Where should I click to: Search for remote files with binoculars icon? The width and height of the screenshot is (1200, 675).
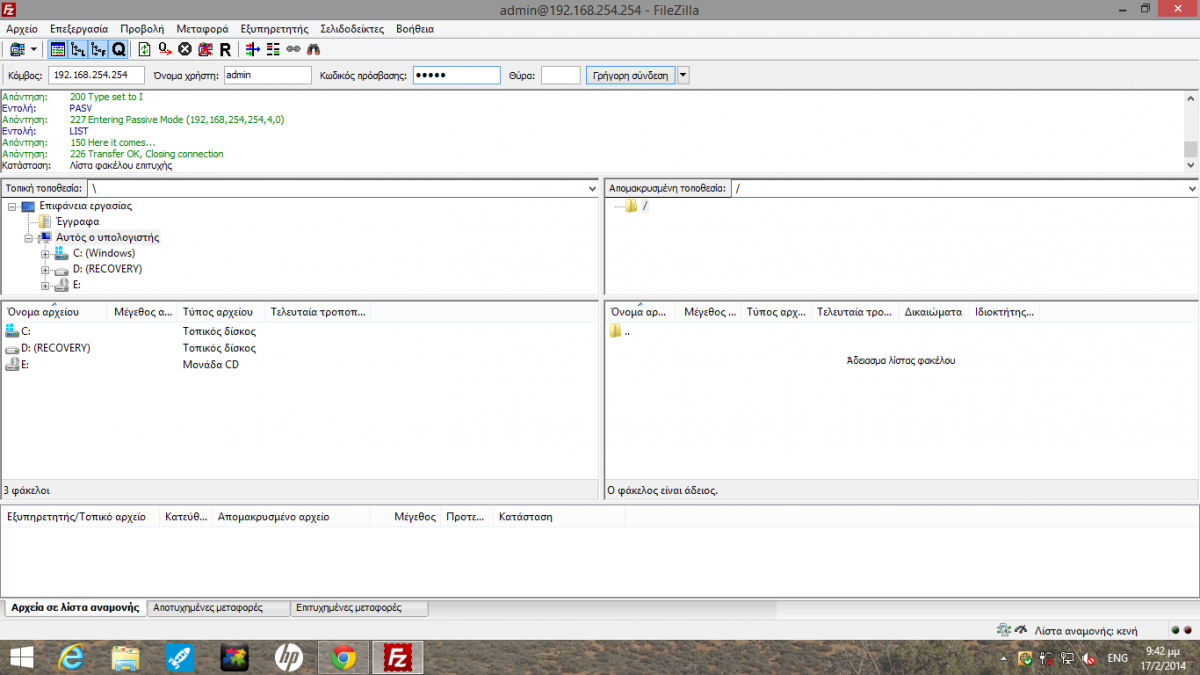point(314,49)
